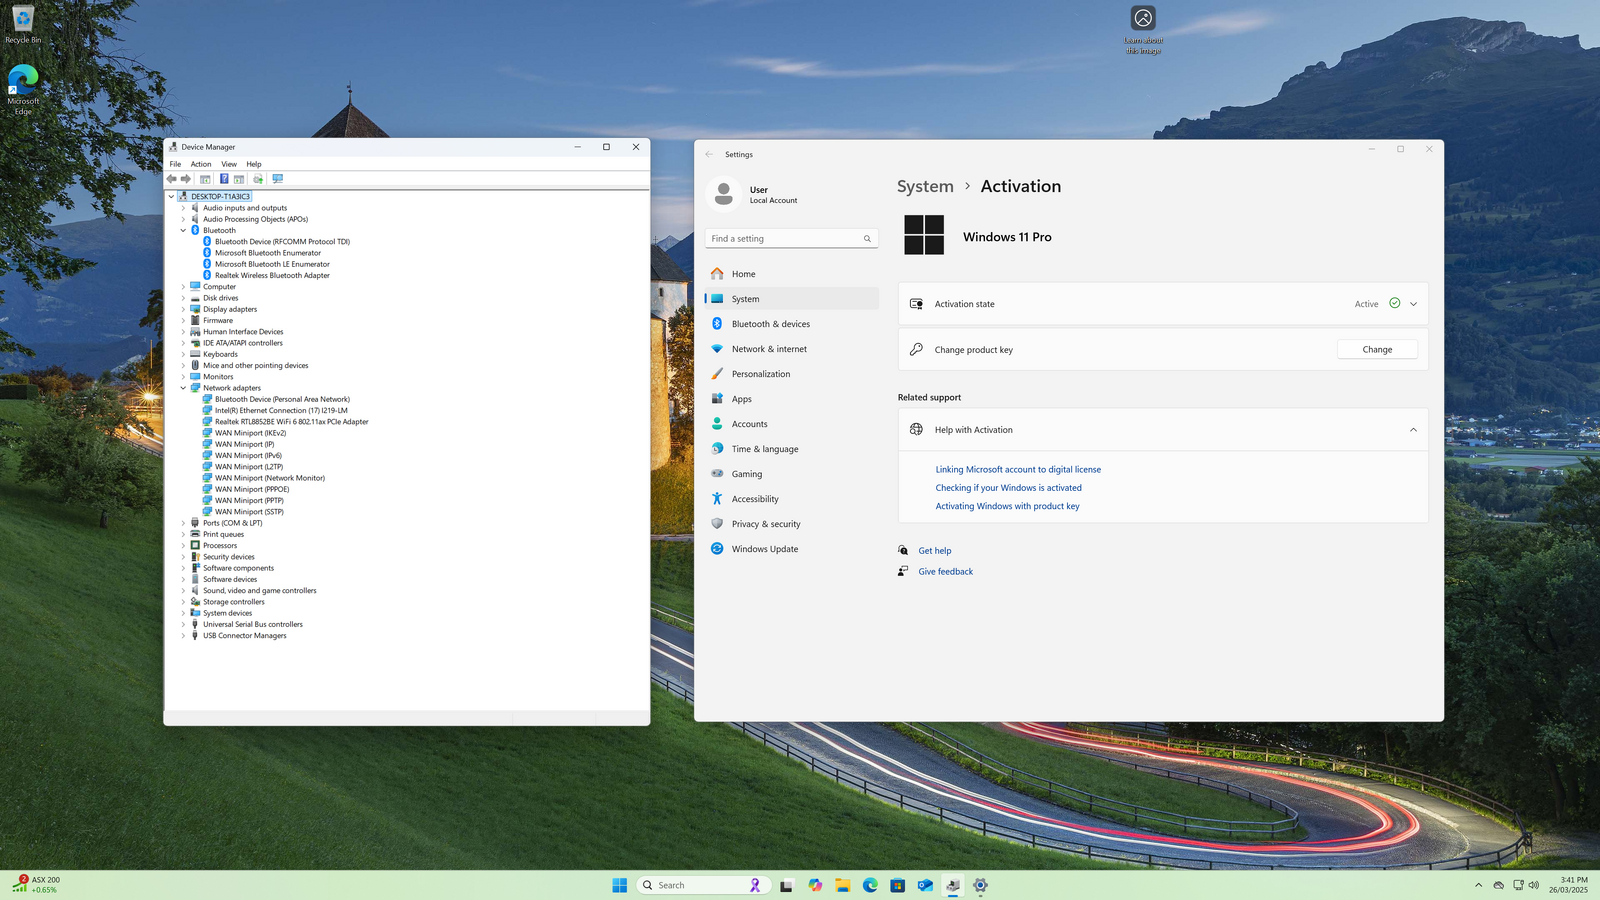Image resolution: width=1600 pixels, height=900 pixels.
Task: Go back using Settings back arrow
Action: click(709, 155)
